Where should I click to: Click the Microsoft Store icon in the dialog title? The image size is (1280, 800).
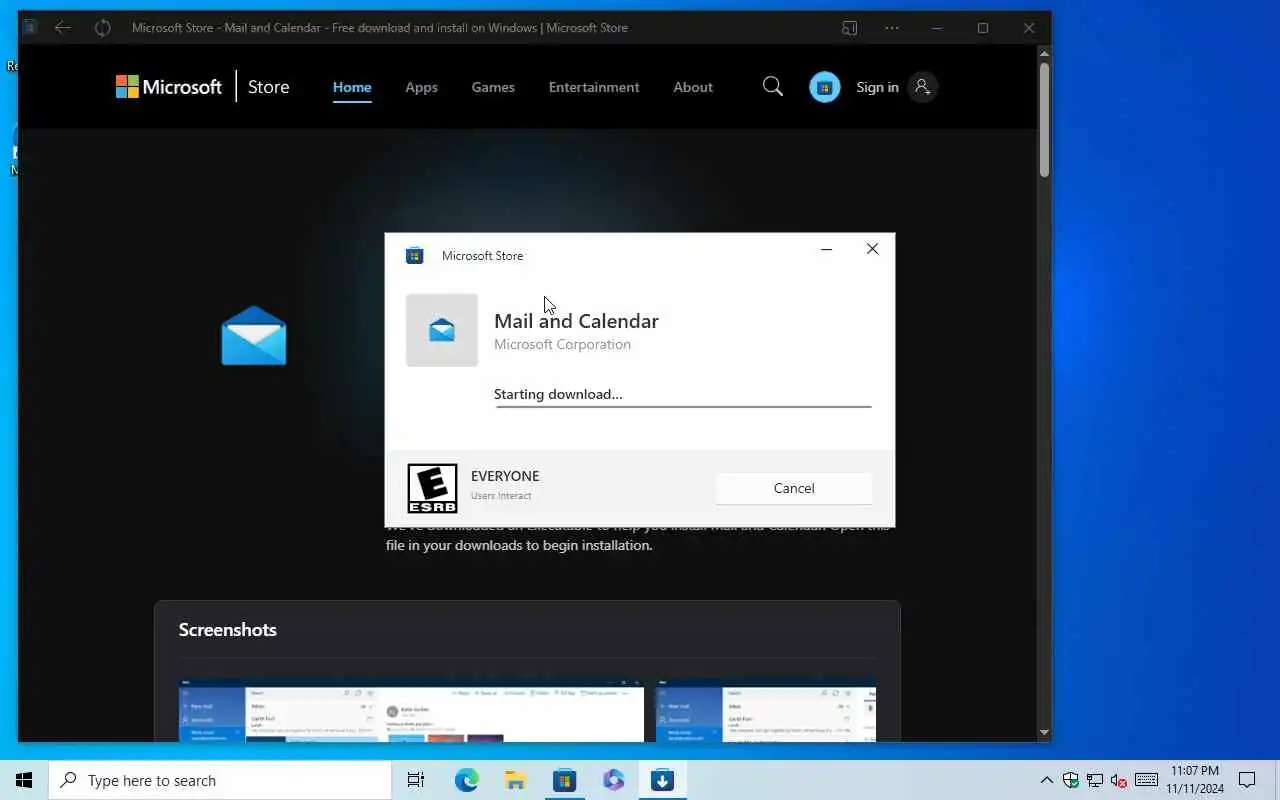414,256
